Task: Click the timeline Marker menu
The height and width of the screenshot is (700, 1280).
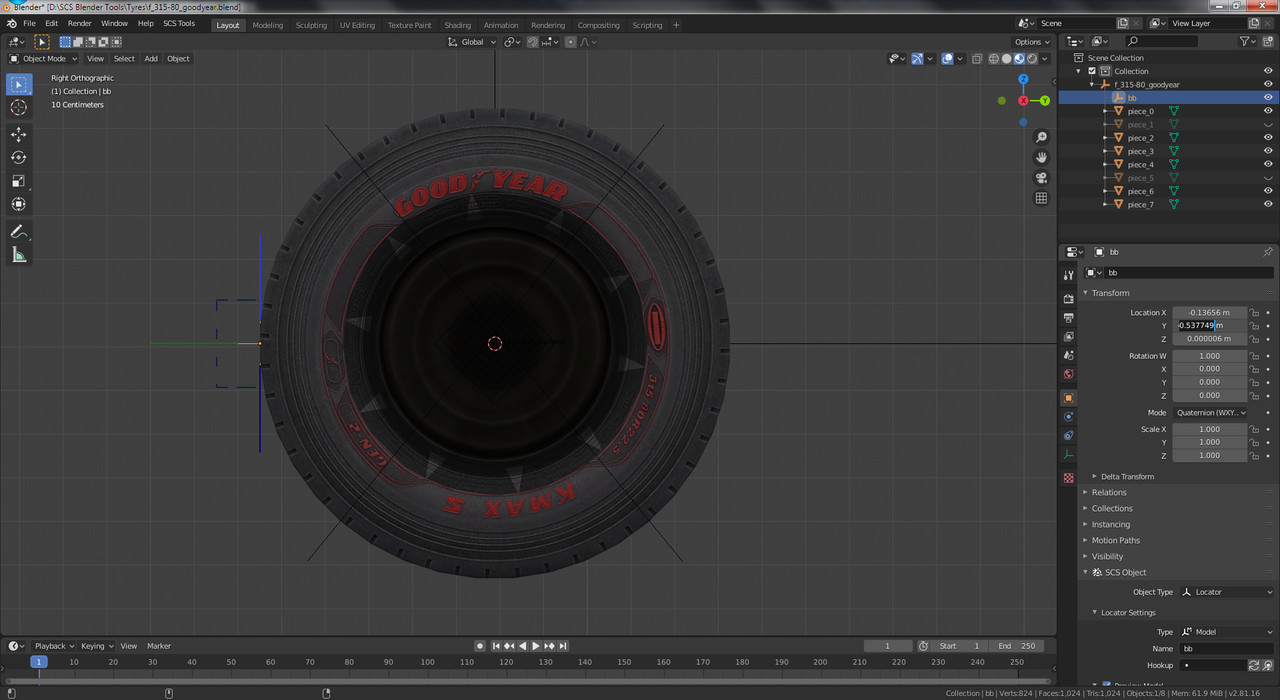Action: pyautogui.click(x=159, y=646)
